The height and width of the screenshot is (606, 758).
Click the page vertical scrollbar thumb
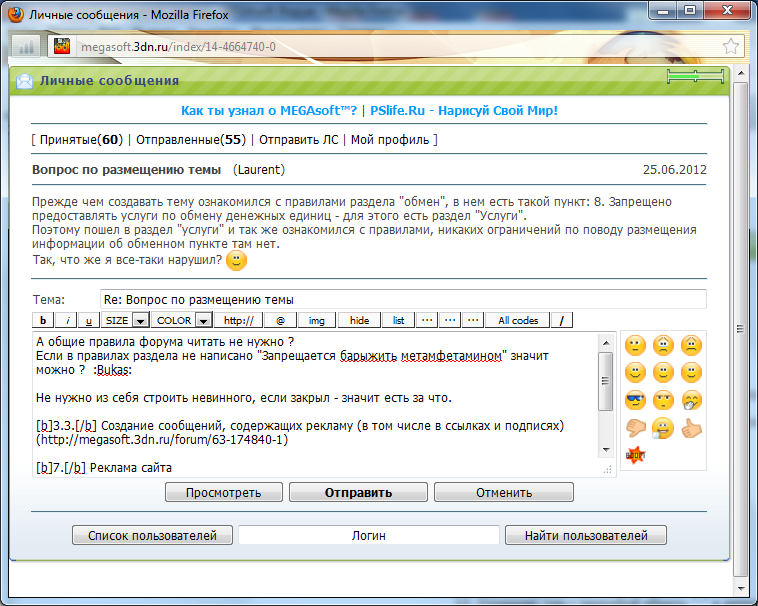(741, 329)
